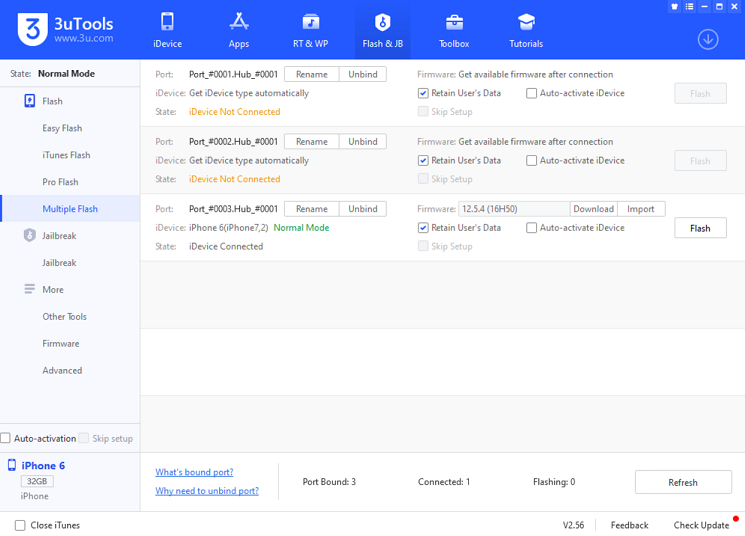Screen dimensions: 745x536
Task: Click Flash button for Port_#0001
Action: tap(700, 94)
